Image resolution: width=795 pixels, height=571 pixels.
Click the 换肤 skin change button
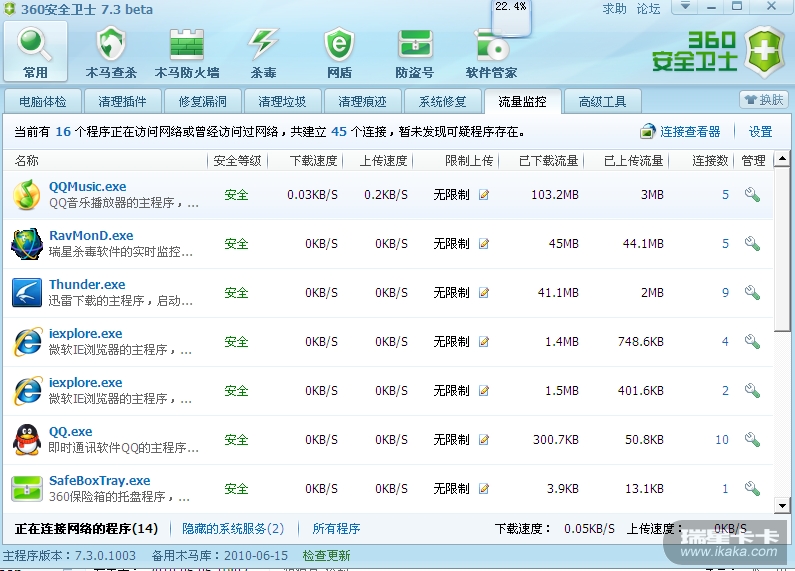764,100
